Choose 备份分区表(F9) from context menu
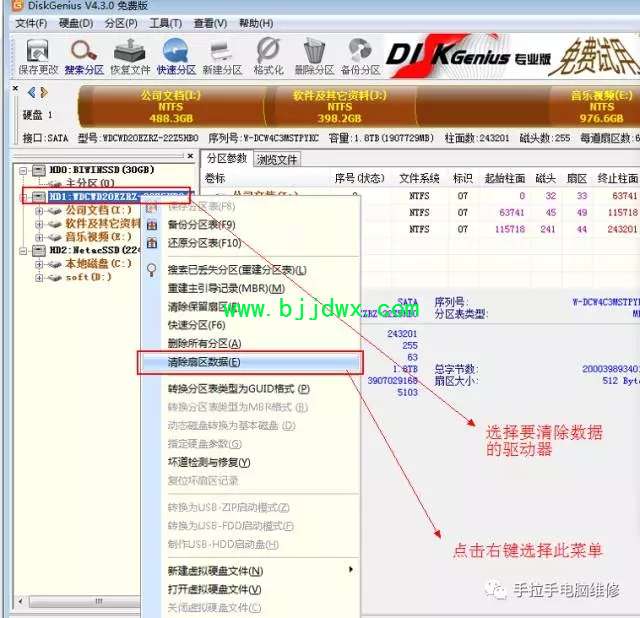 (x=250, y=225)
